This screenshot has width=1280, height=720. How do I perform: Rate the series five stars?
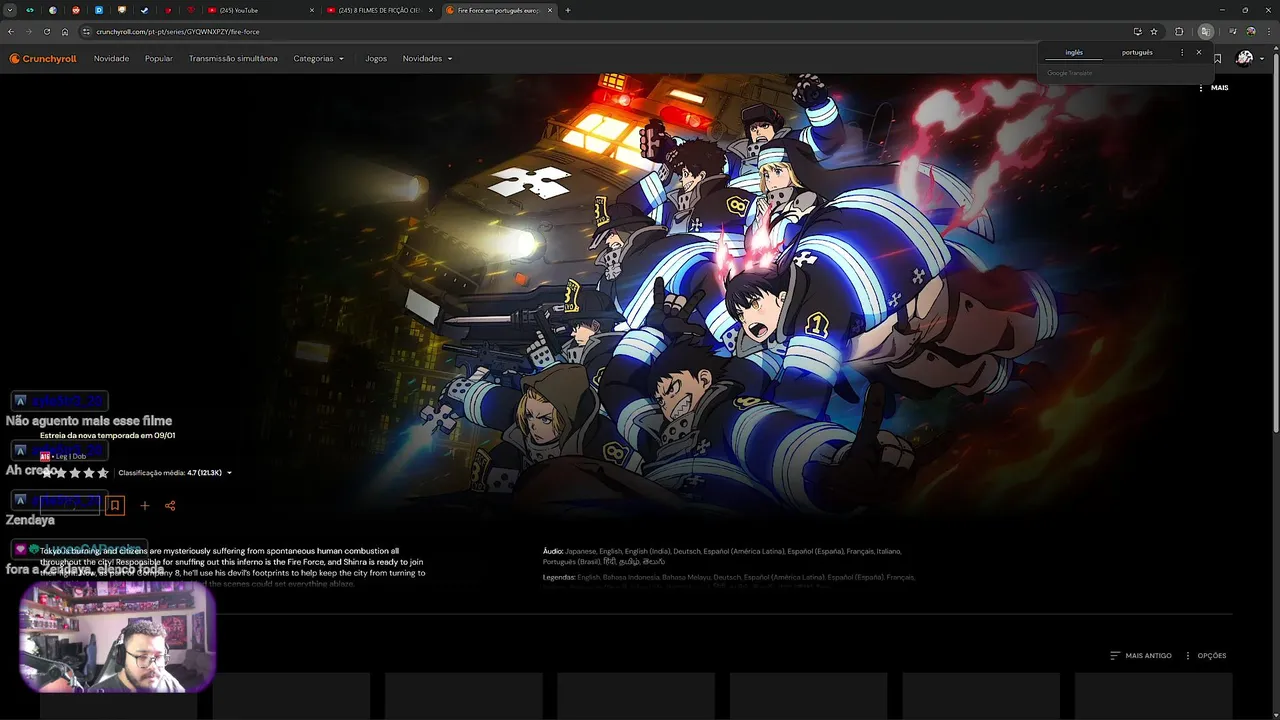click(102, 473)
